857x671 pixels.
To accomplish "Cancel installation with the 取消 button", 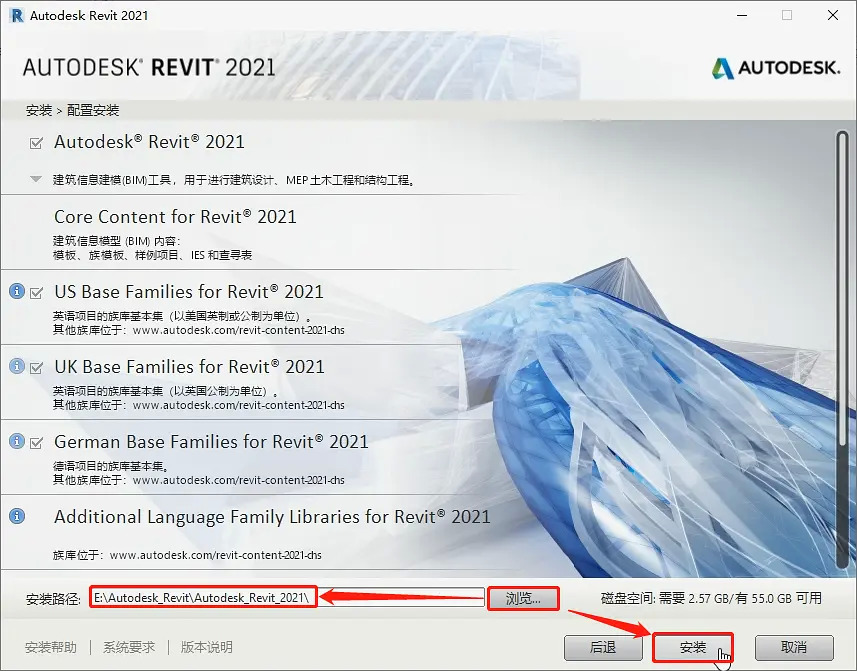I will [x=795, y=647].
